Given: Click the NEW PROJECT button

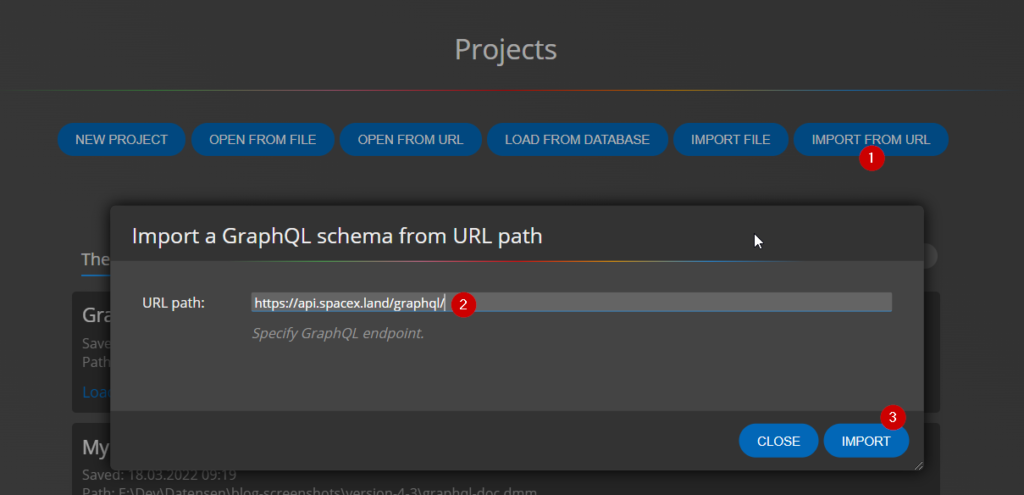Looking at the screenshot, I should (121, 140).
